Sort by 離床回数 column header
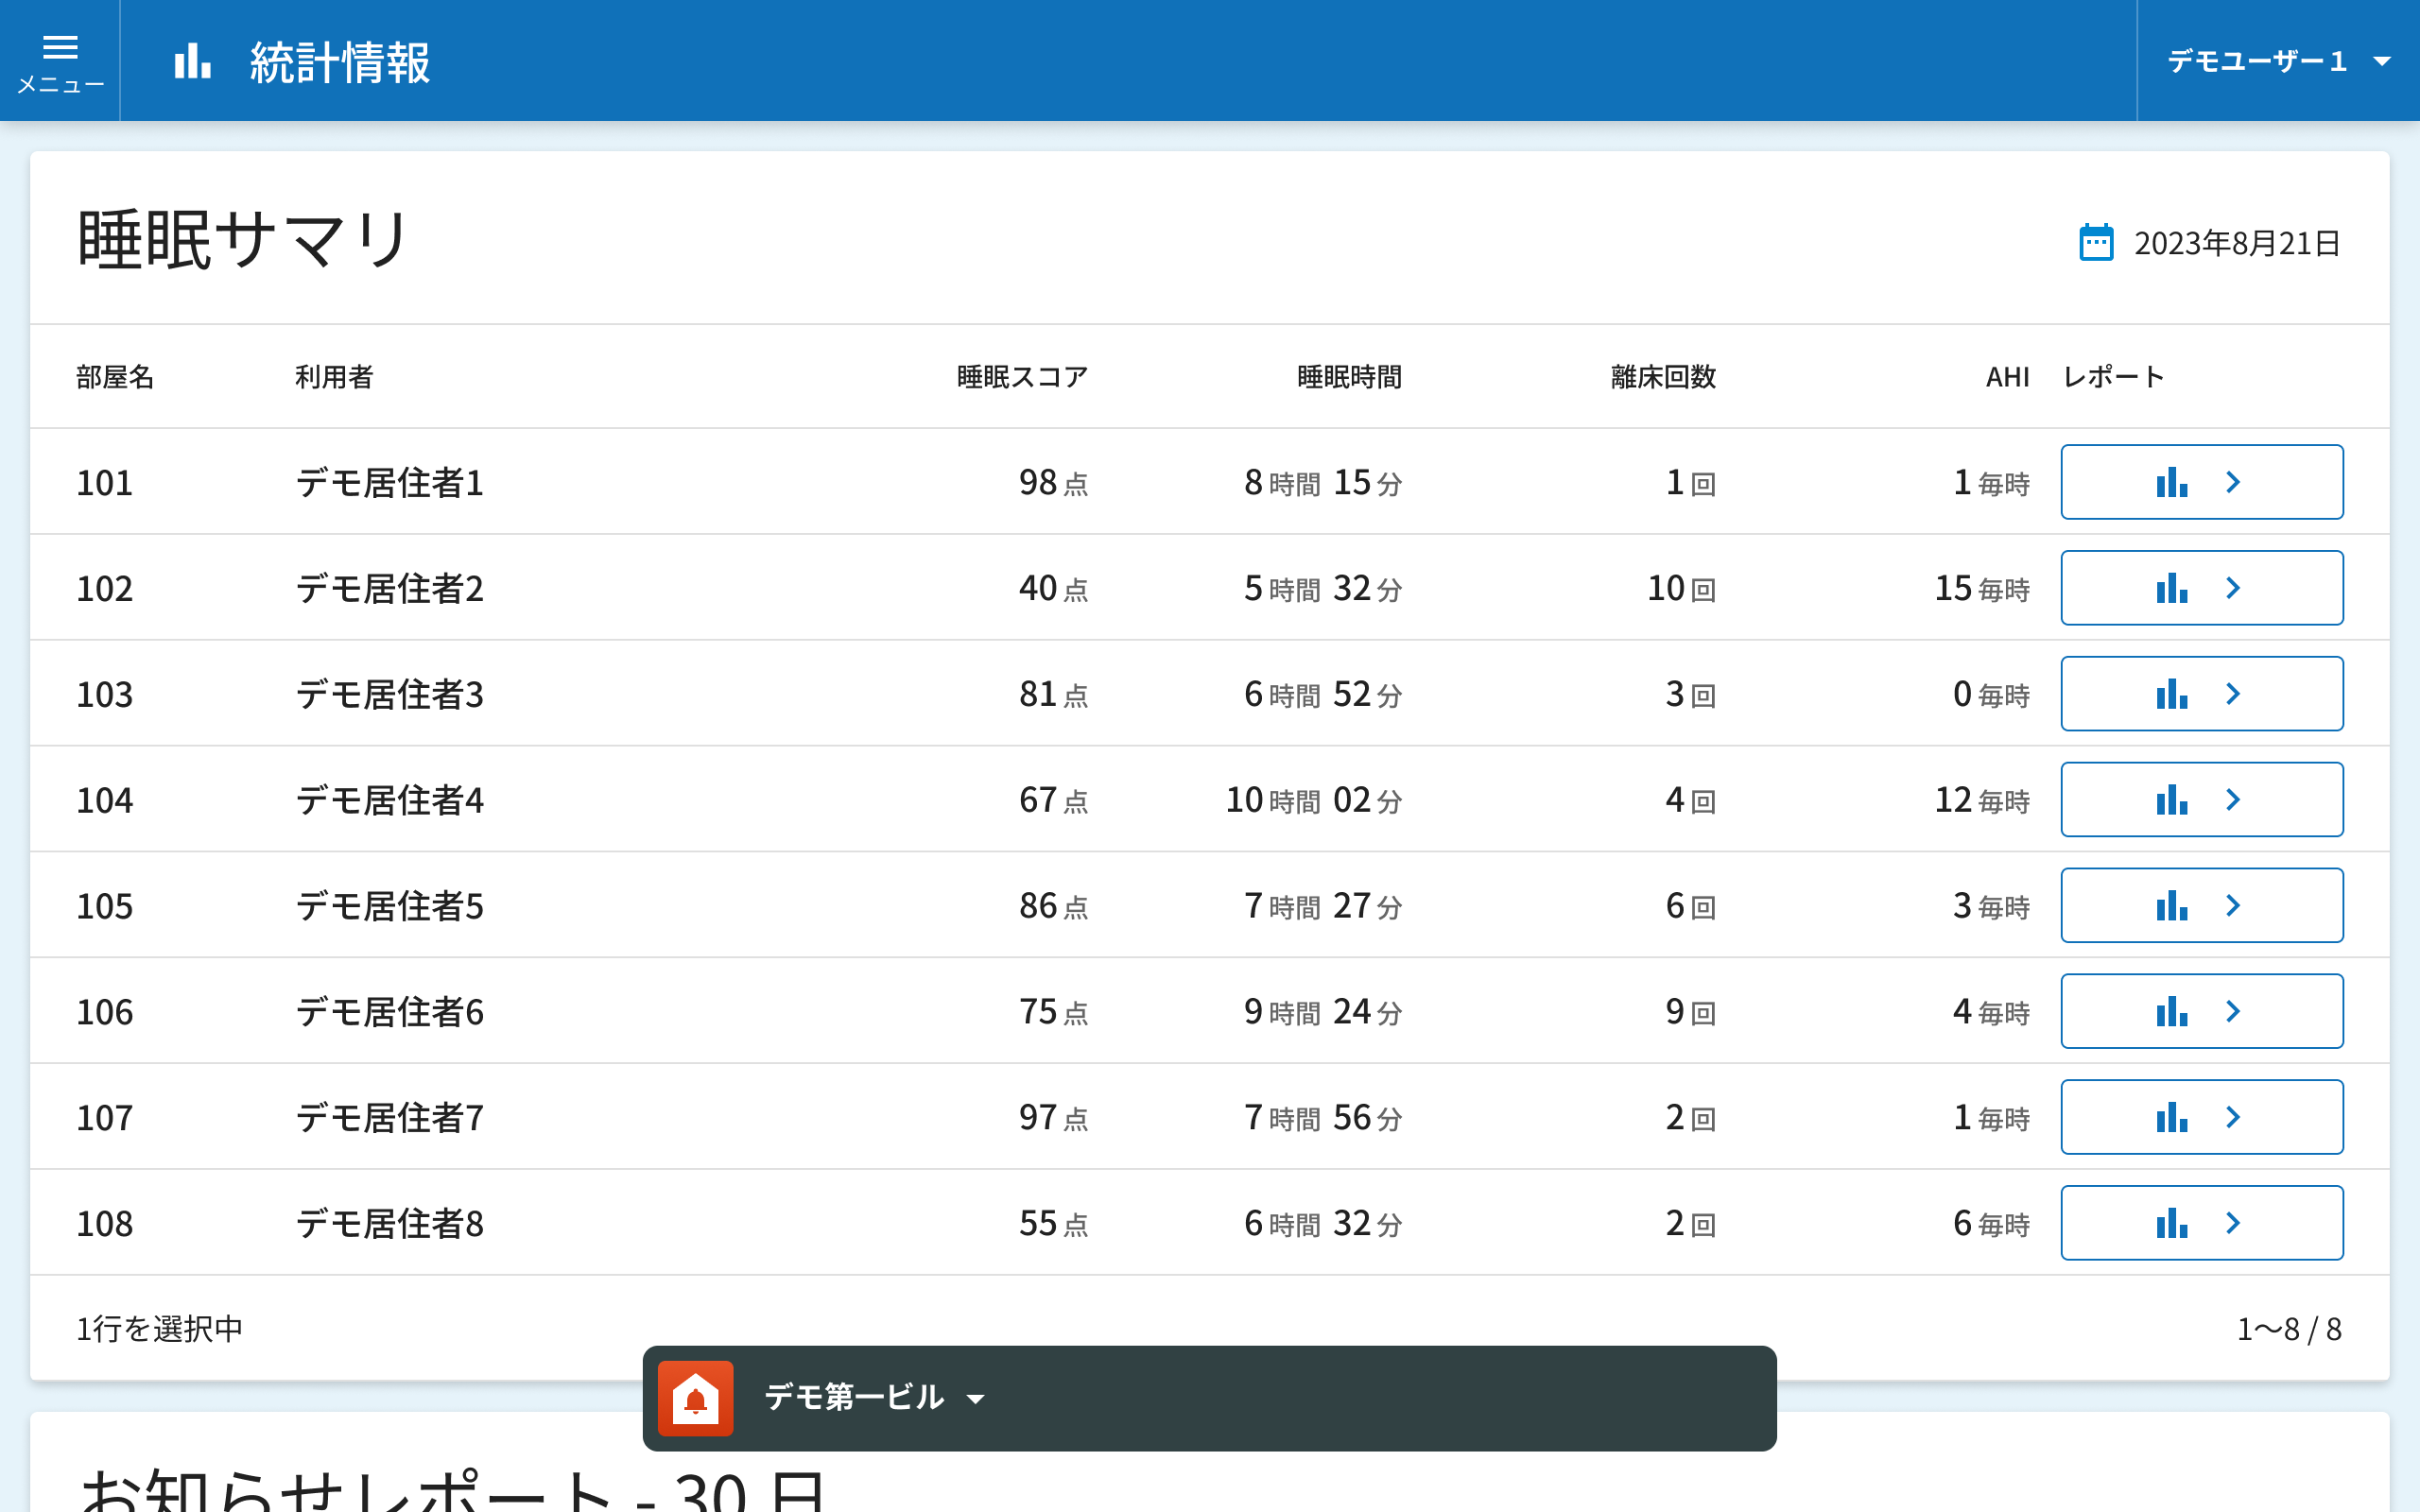 tap(1662, 377)
